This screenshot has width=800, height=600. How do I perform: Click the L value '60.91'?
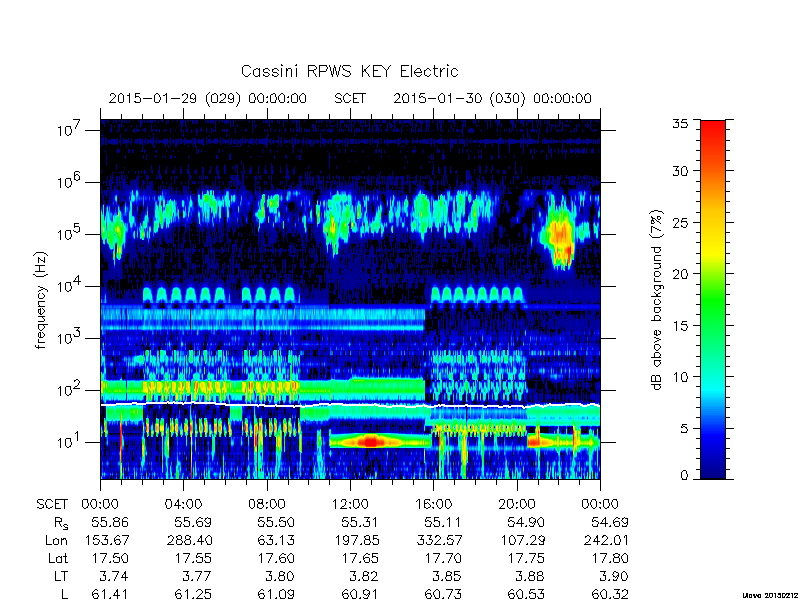(360, 594)
